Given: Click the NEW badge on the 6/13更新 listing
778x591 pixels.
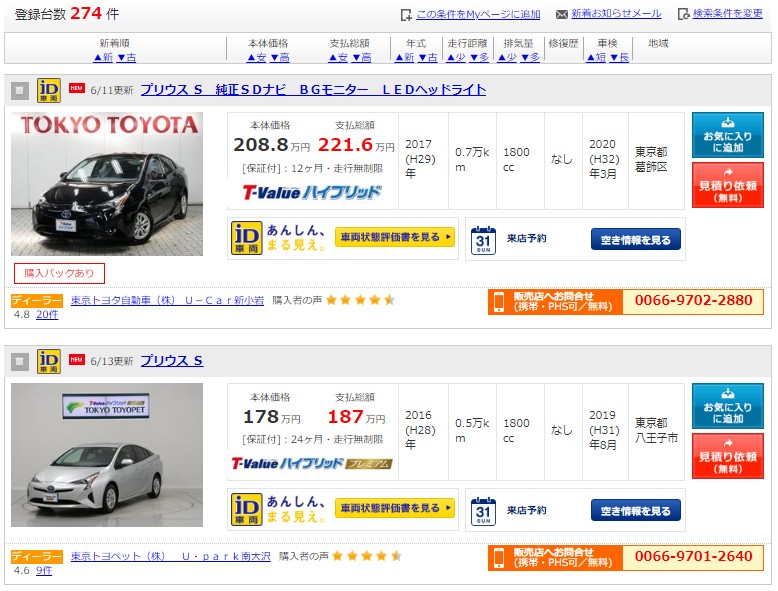Looking at the screenshot, I should coord(76,359).
